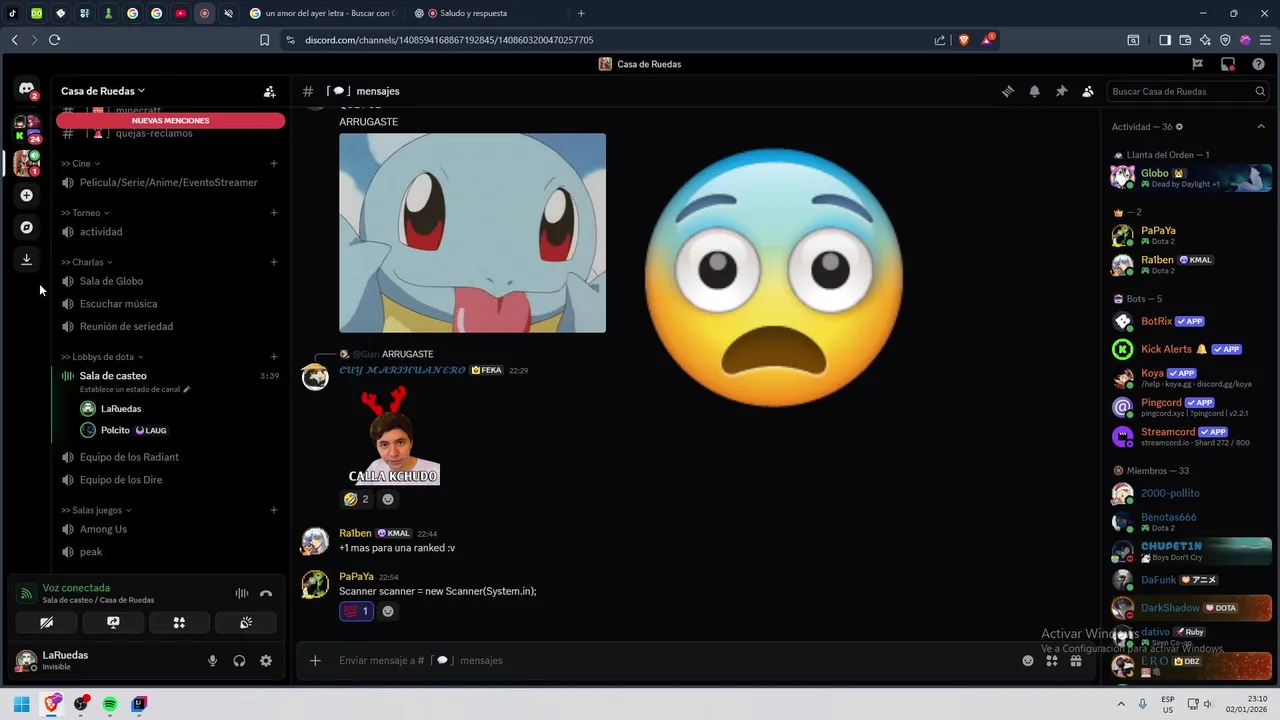This screenshot has width=1280, height=720.
Task: Open Discord direct messages home icon
Action: [27, 89]
